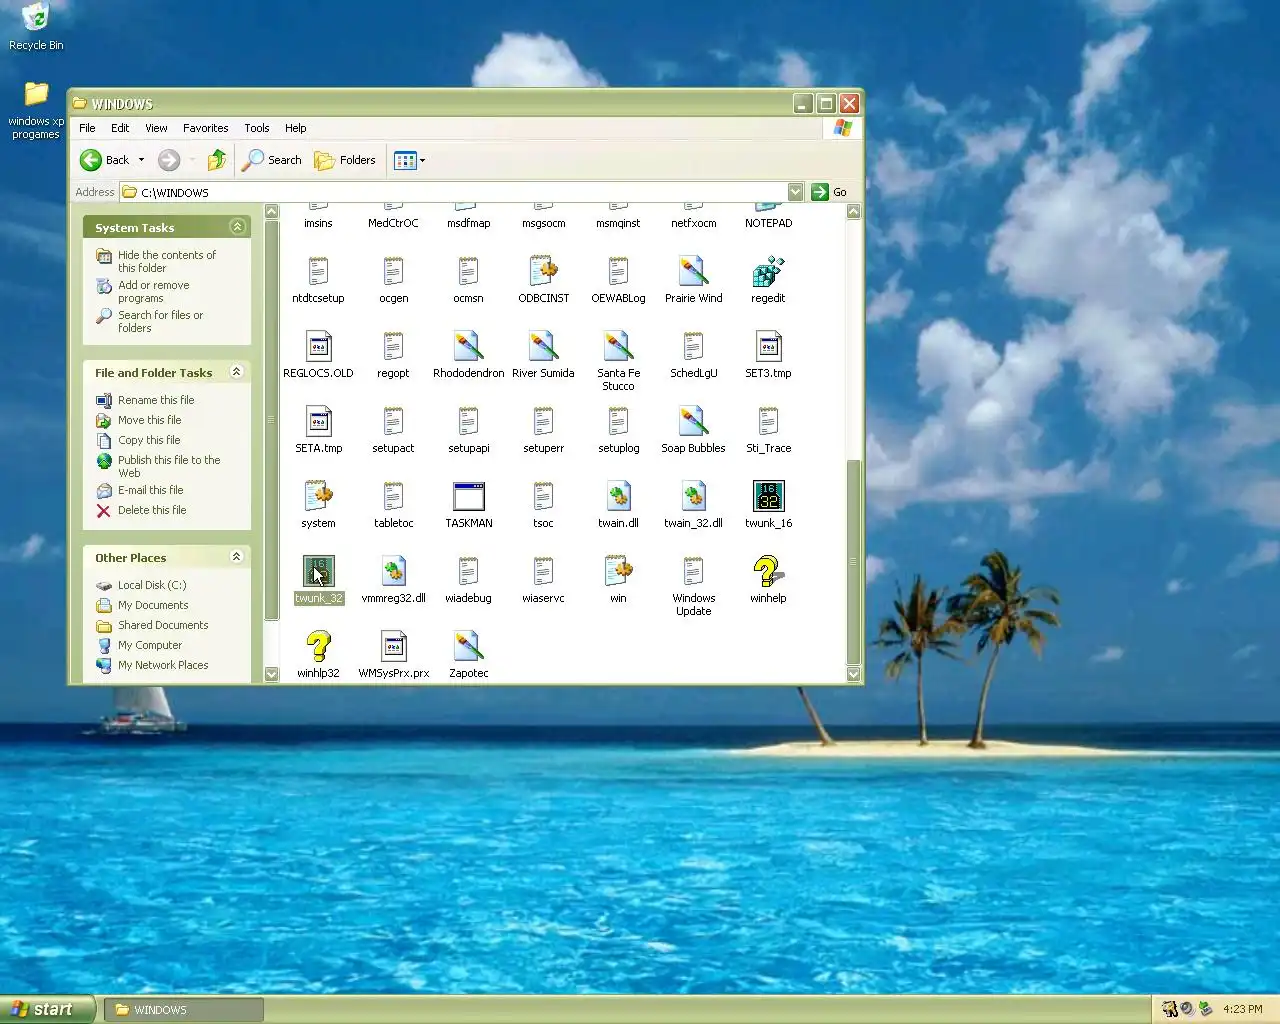Click Hide the contents of this folder

[x=166, y=262]
